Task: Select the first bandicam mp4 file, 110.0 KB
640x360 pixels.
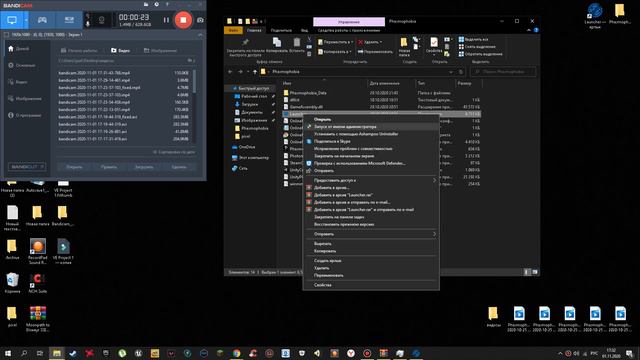Action: click(x=124, y=73)
